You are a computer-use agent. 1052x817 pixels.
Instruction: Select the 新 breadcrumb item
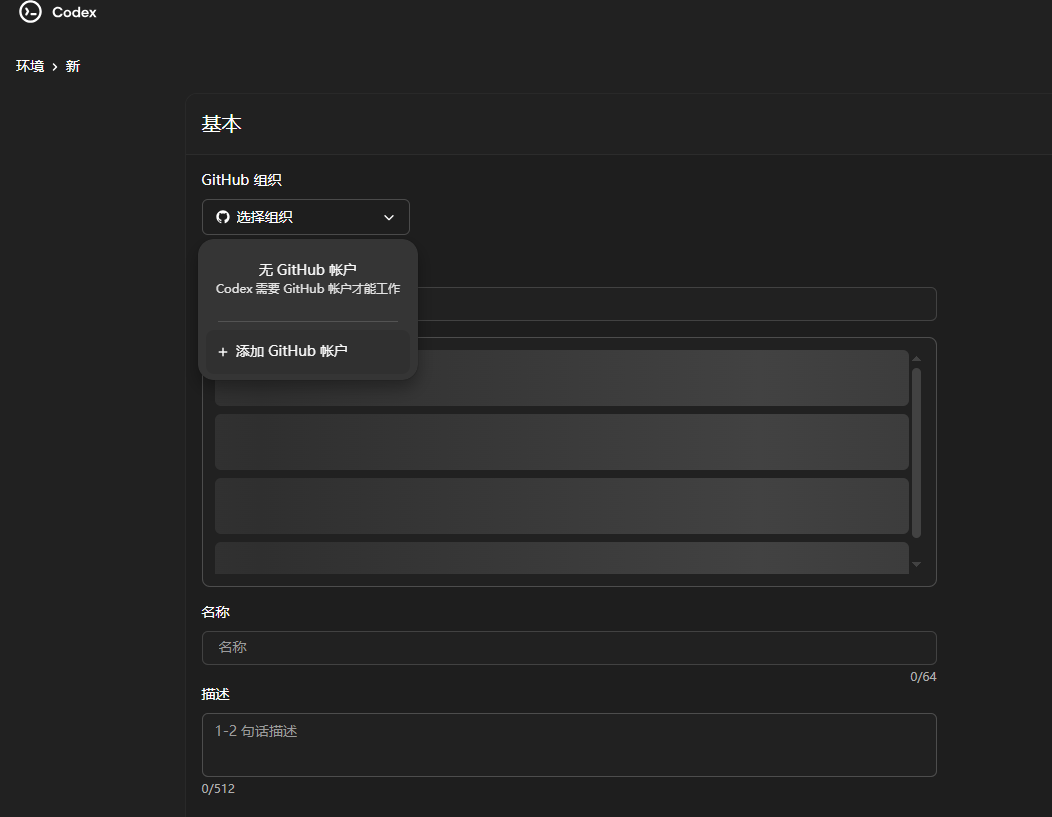pos(73,66)
